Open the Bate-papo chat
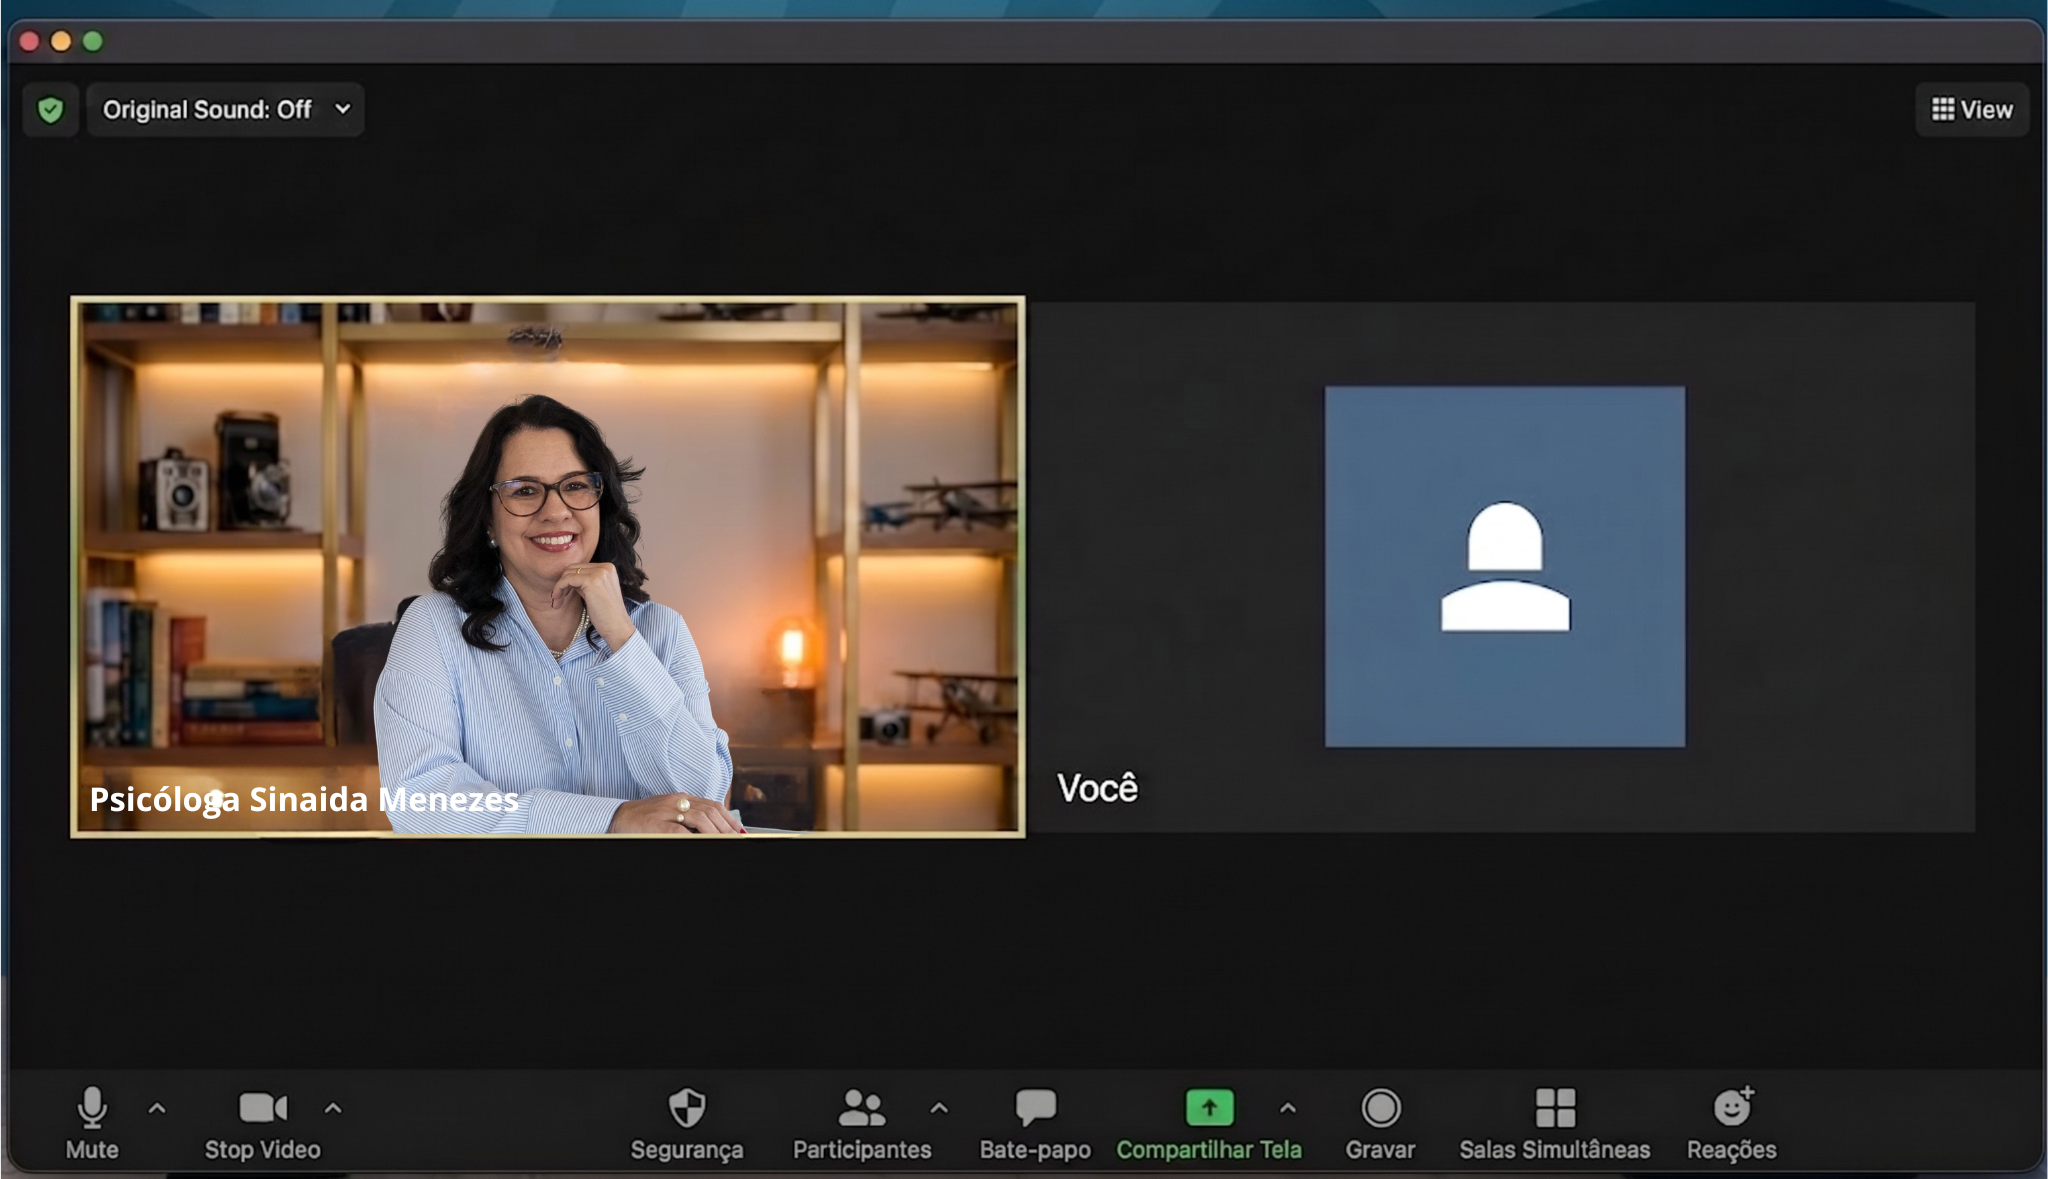 [x=1035, y=1123]
